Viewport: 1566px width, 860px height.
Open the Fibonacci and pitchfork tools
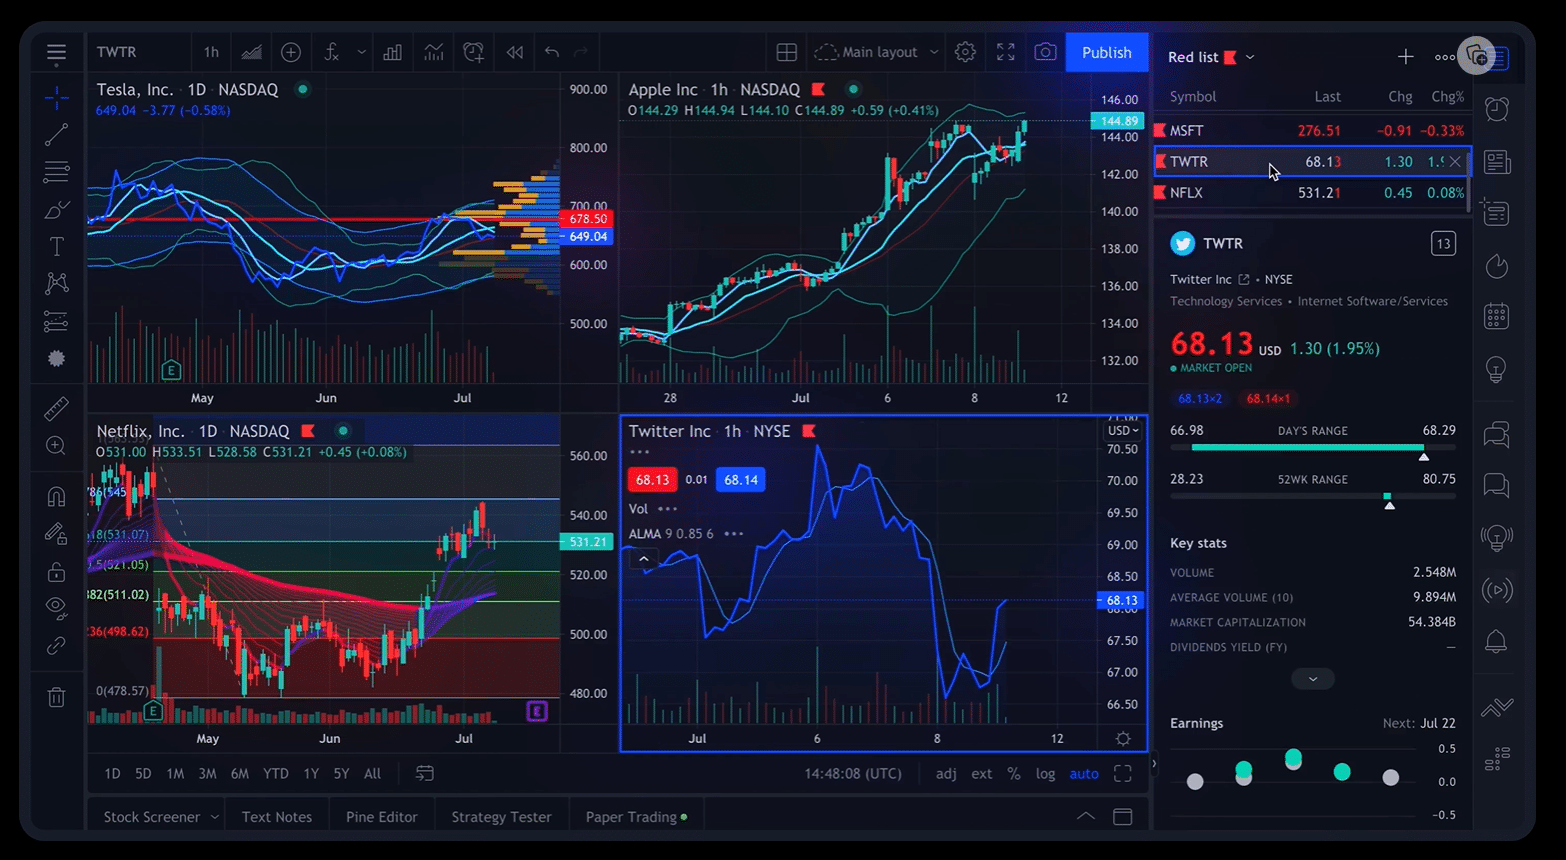click(56, 172)
